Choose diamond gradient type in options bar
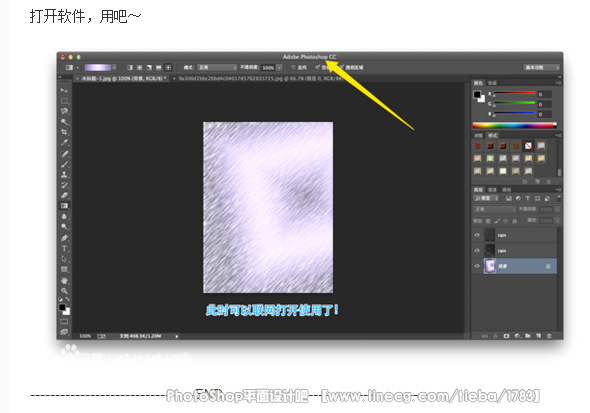This screenshot has height=413, width=590. [168, 67]
